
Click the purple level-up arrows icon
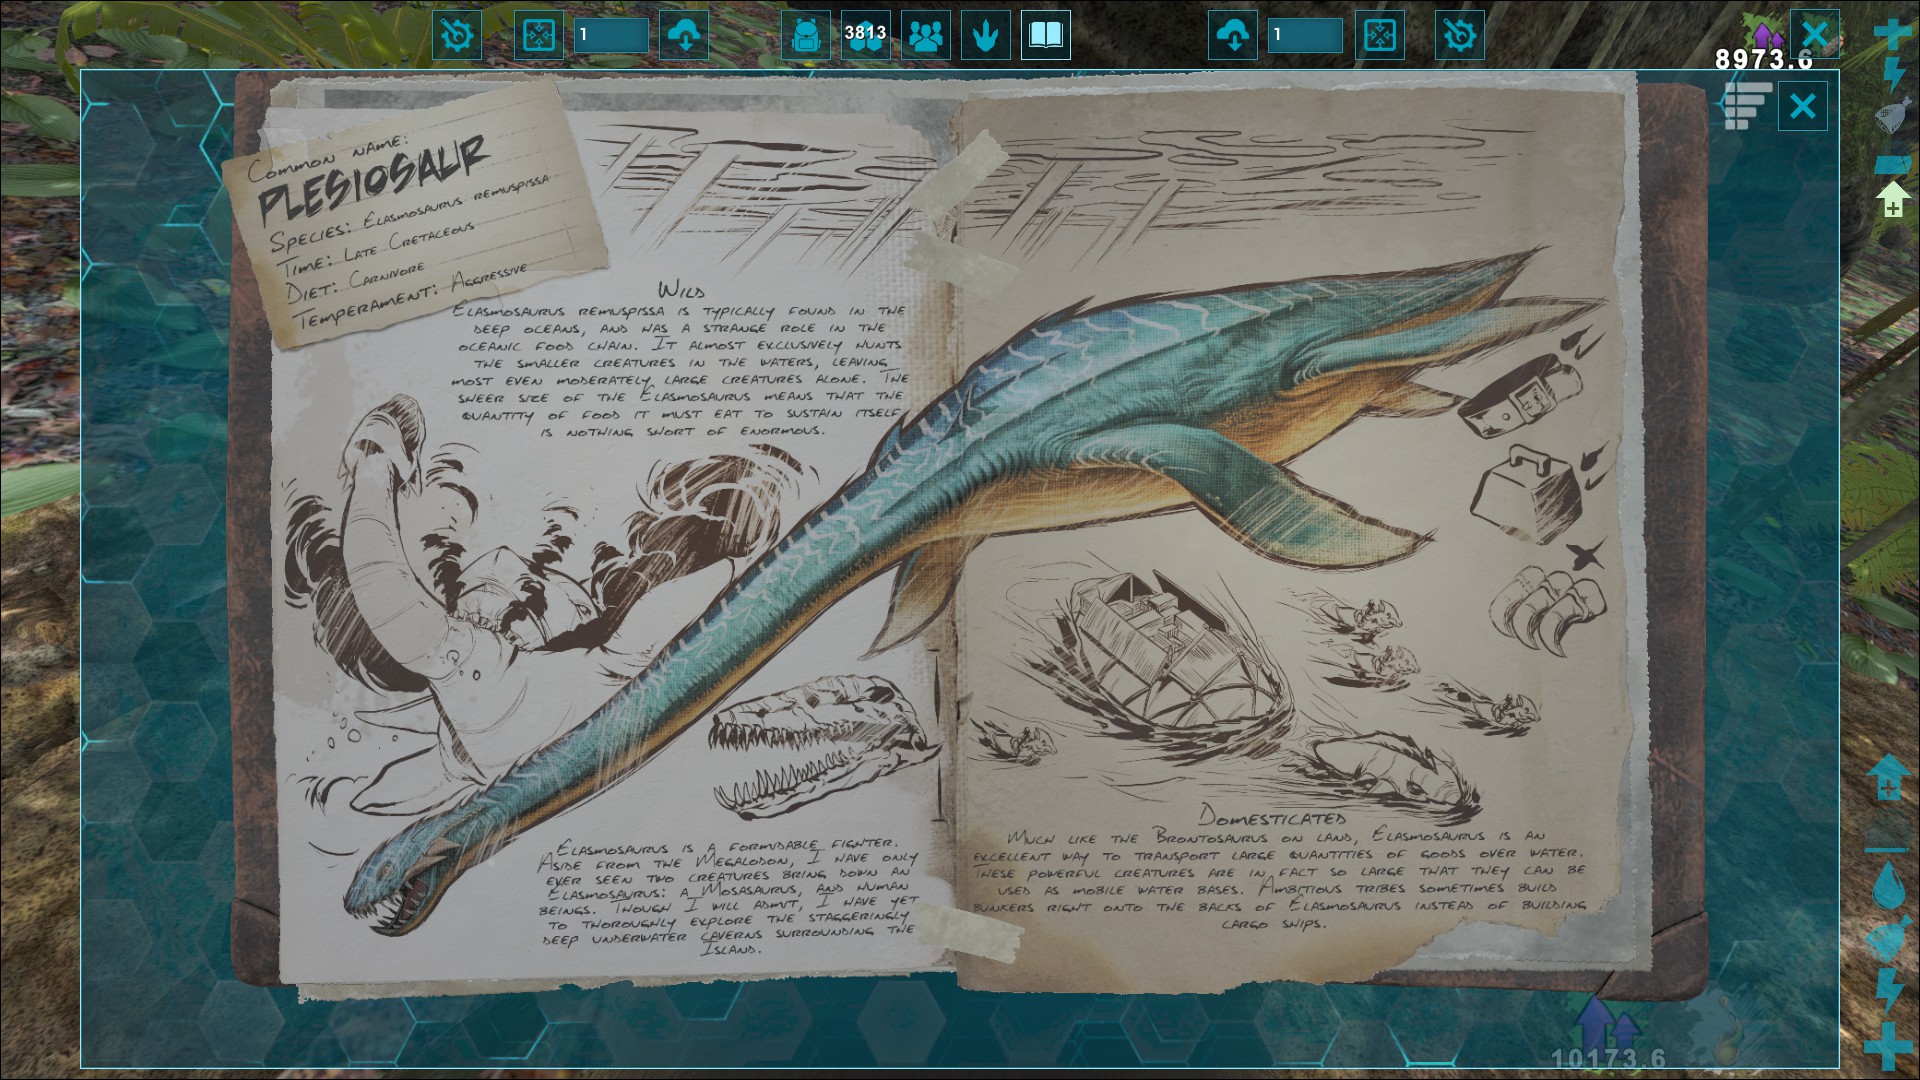click(x=1765, y=34)
